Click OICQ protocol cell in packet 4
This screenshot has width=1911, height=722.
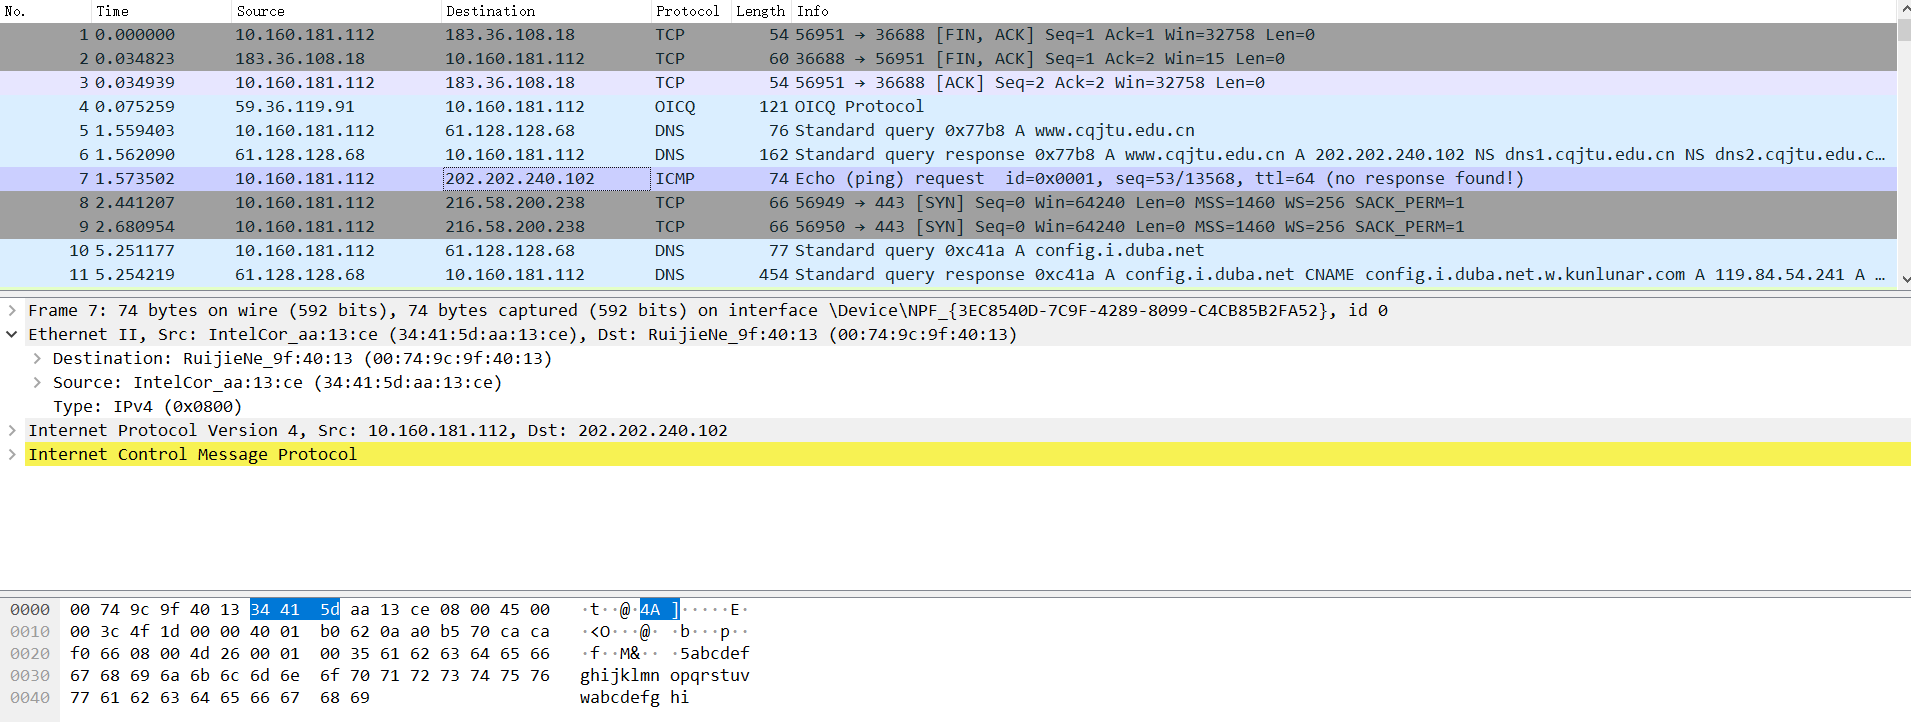click(675, 106)
